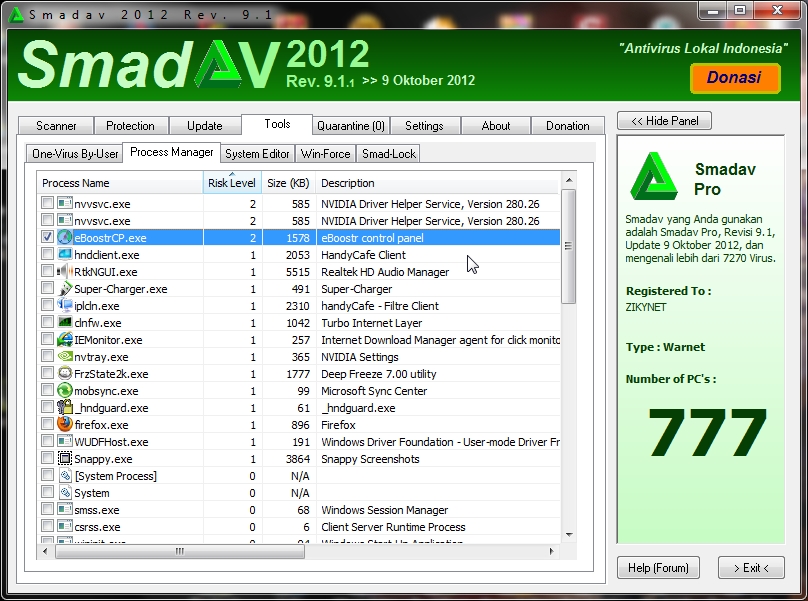This screenshot has width=808, height=601.
Task: Go to the Settings tab
Action: click(424, 126)
